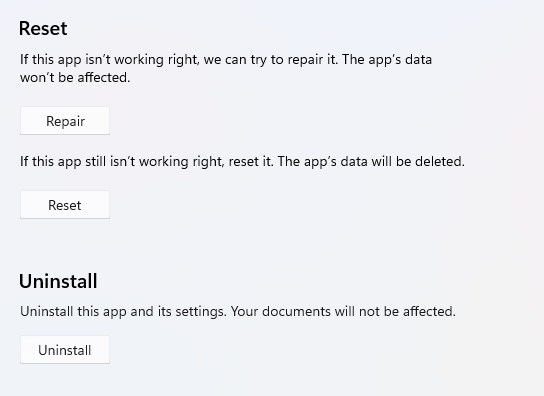Select the bold Uninstall section heading
This screenshot has width=544, height=396.
[58, 281]
